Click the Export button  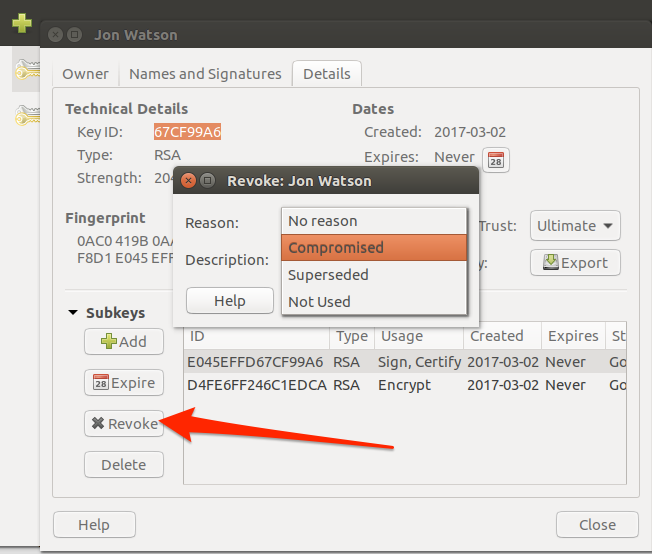click(x=575, y=263)
